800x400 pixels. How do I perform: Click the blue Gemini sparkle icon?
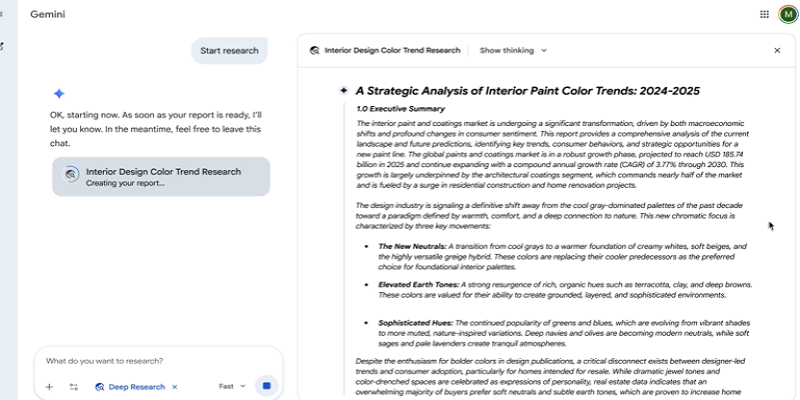(59, 93)
